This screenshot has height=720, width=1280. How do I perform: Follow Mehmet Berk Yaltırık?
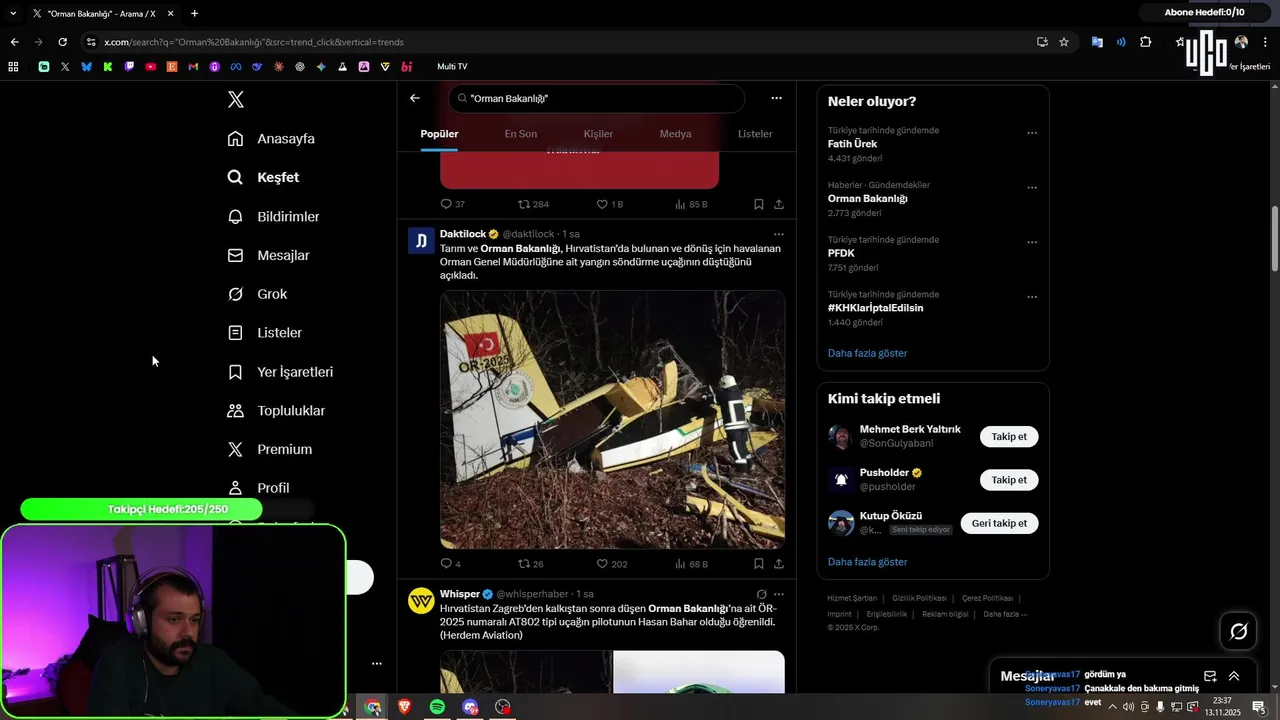pos(1009,437)
